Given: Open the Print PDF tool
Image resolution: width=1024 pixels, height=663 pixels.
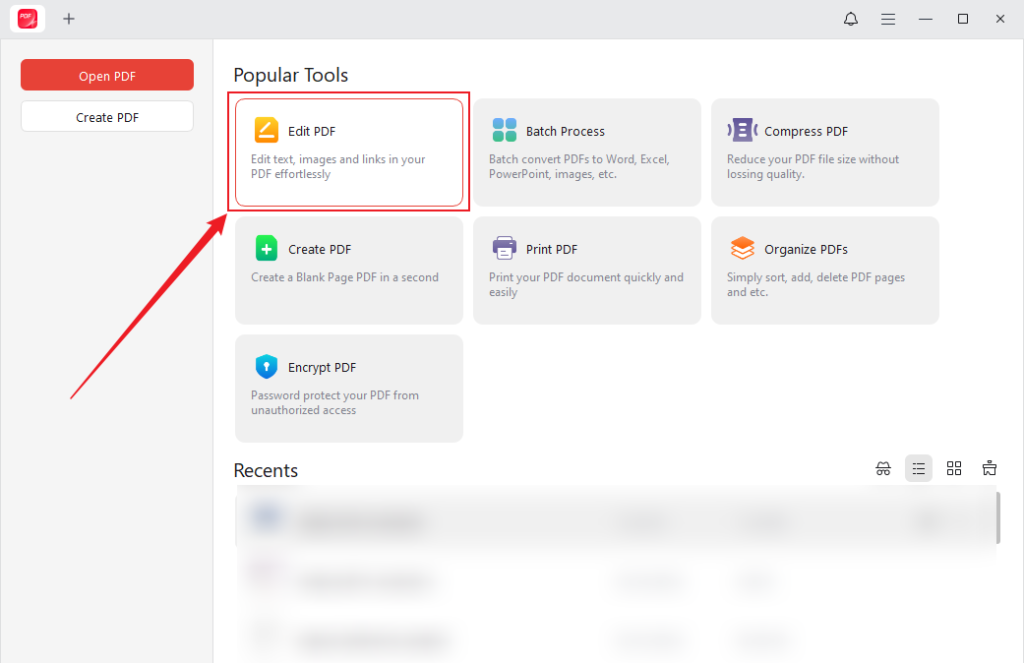Looking at the screenshot, I should 586,270.
